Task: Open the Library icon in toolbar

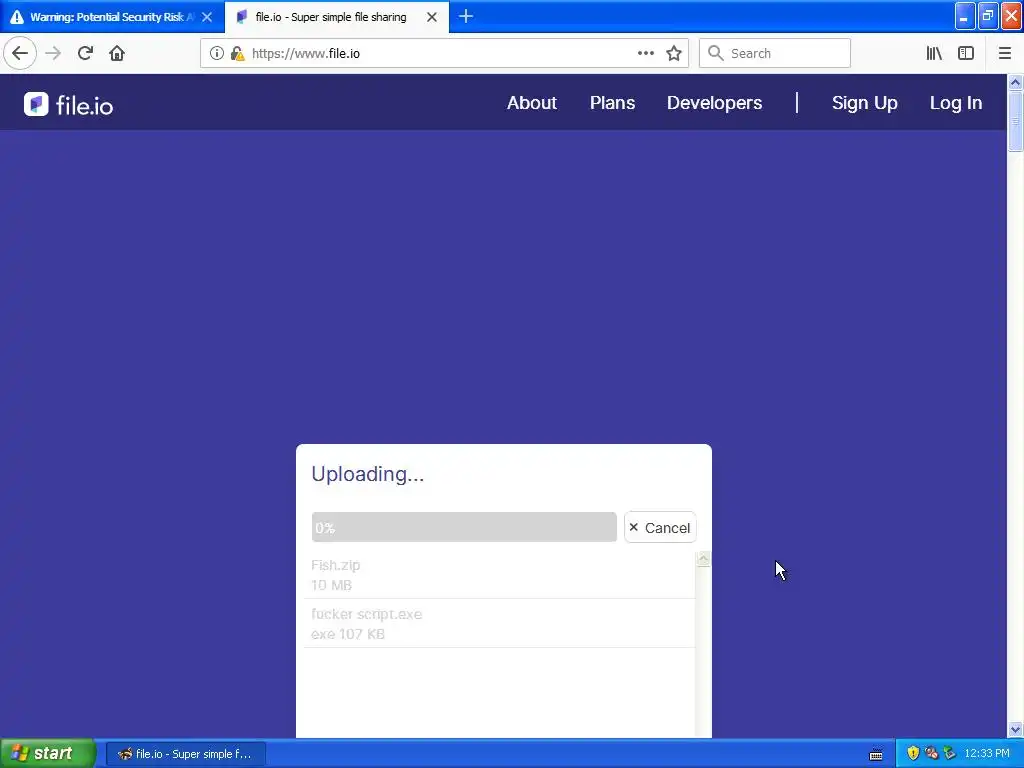Action: coord(934,53)
